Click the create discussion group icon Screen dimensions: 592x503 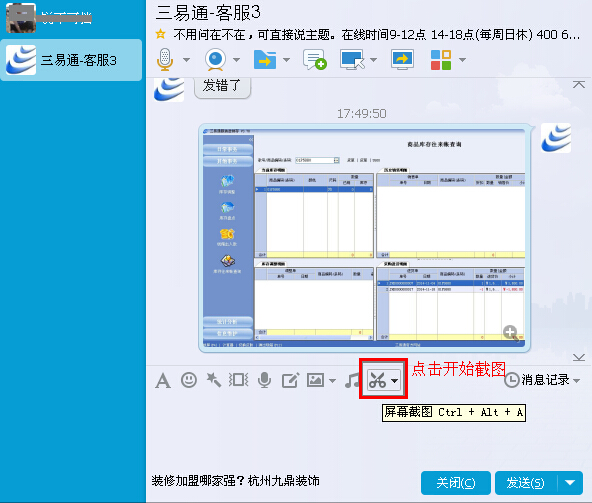pos(314,60)
